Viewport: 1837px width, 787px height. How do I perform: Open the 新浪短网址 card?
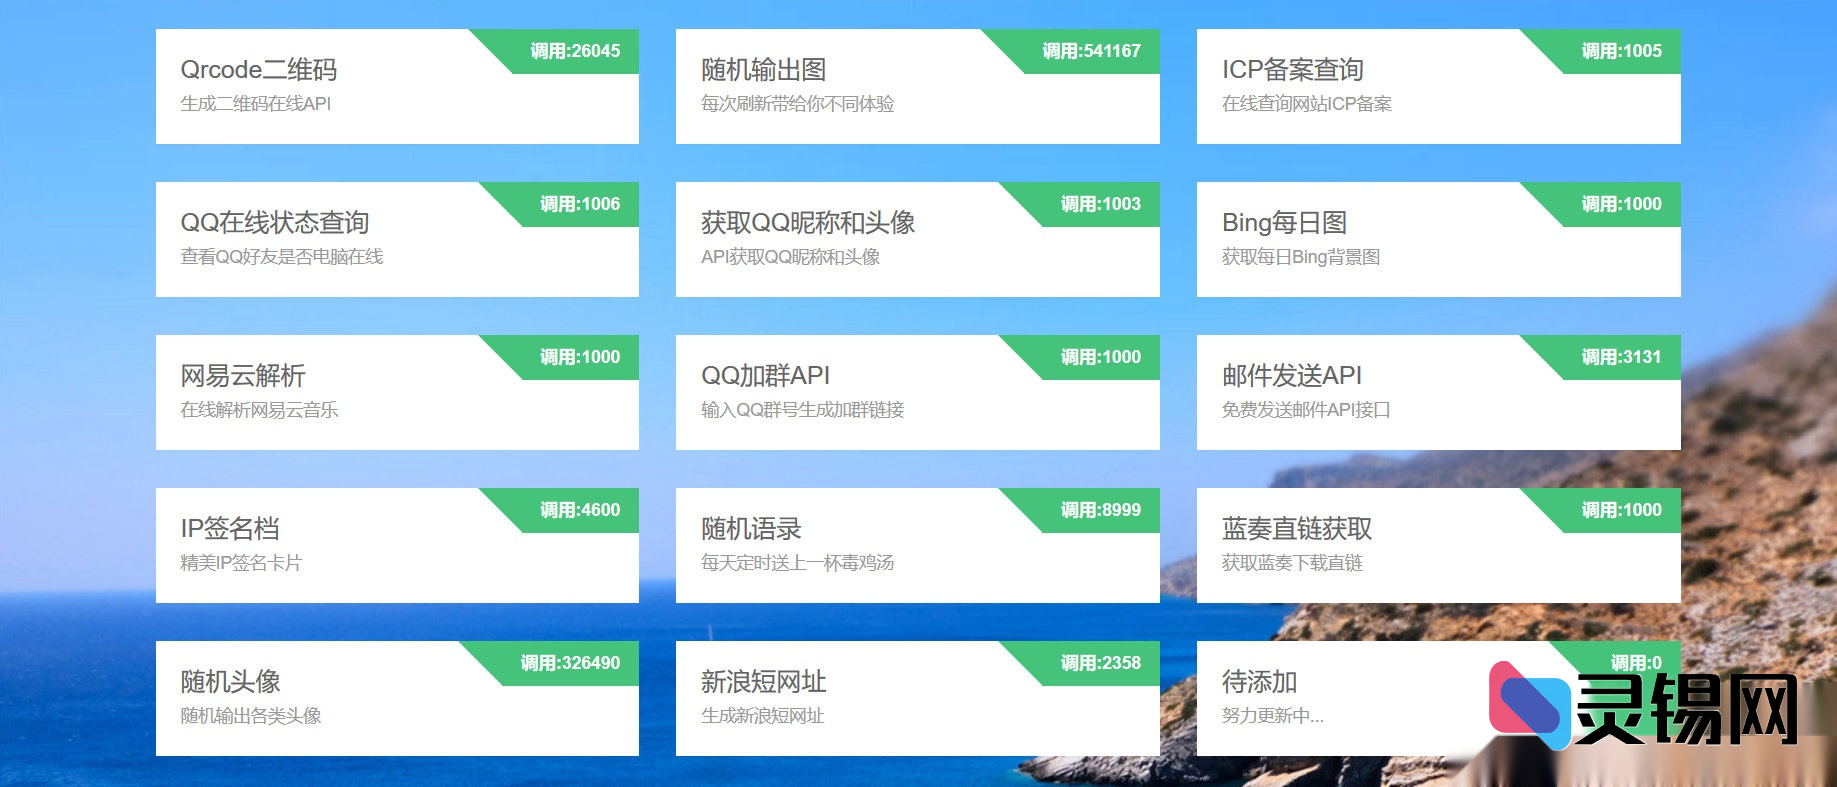[918, 698]
